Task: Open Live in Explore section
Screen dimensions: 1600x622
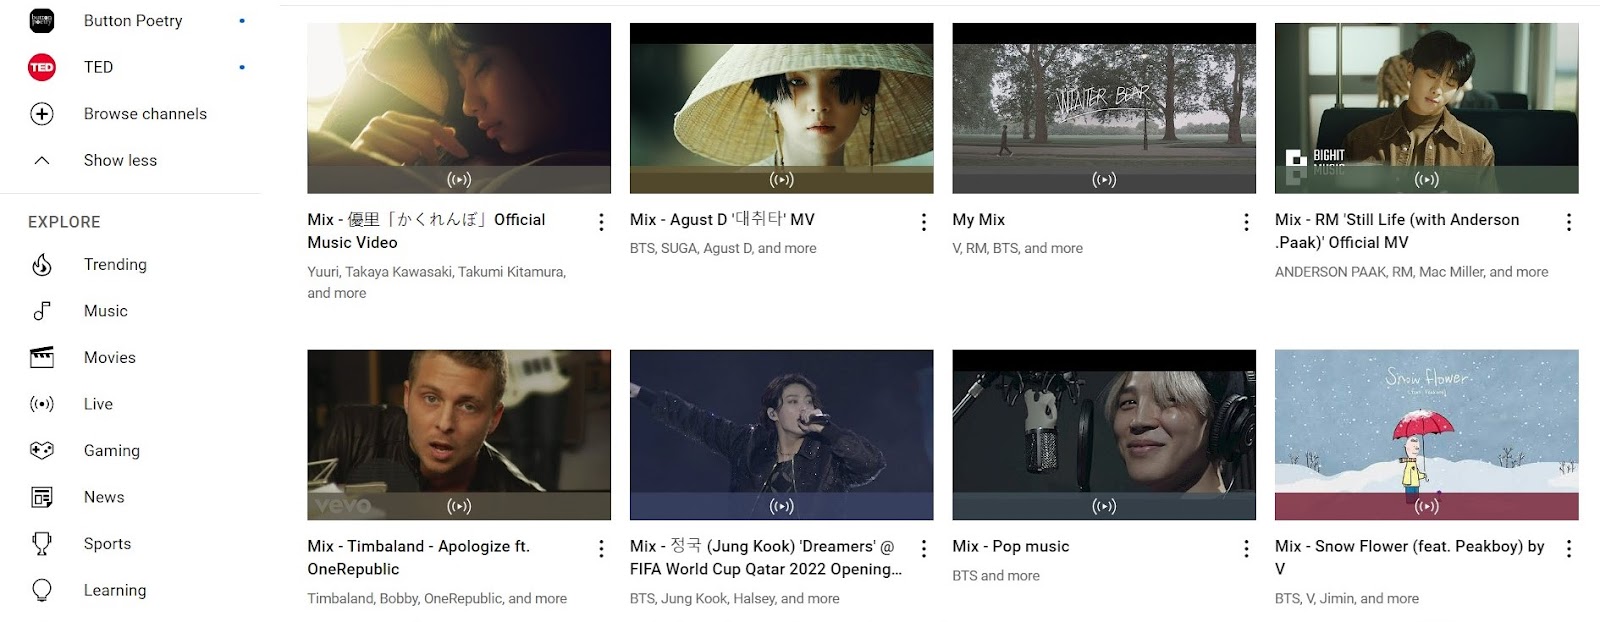Action: tap(98, 404)
